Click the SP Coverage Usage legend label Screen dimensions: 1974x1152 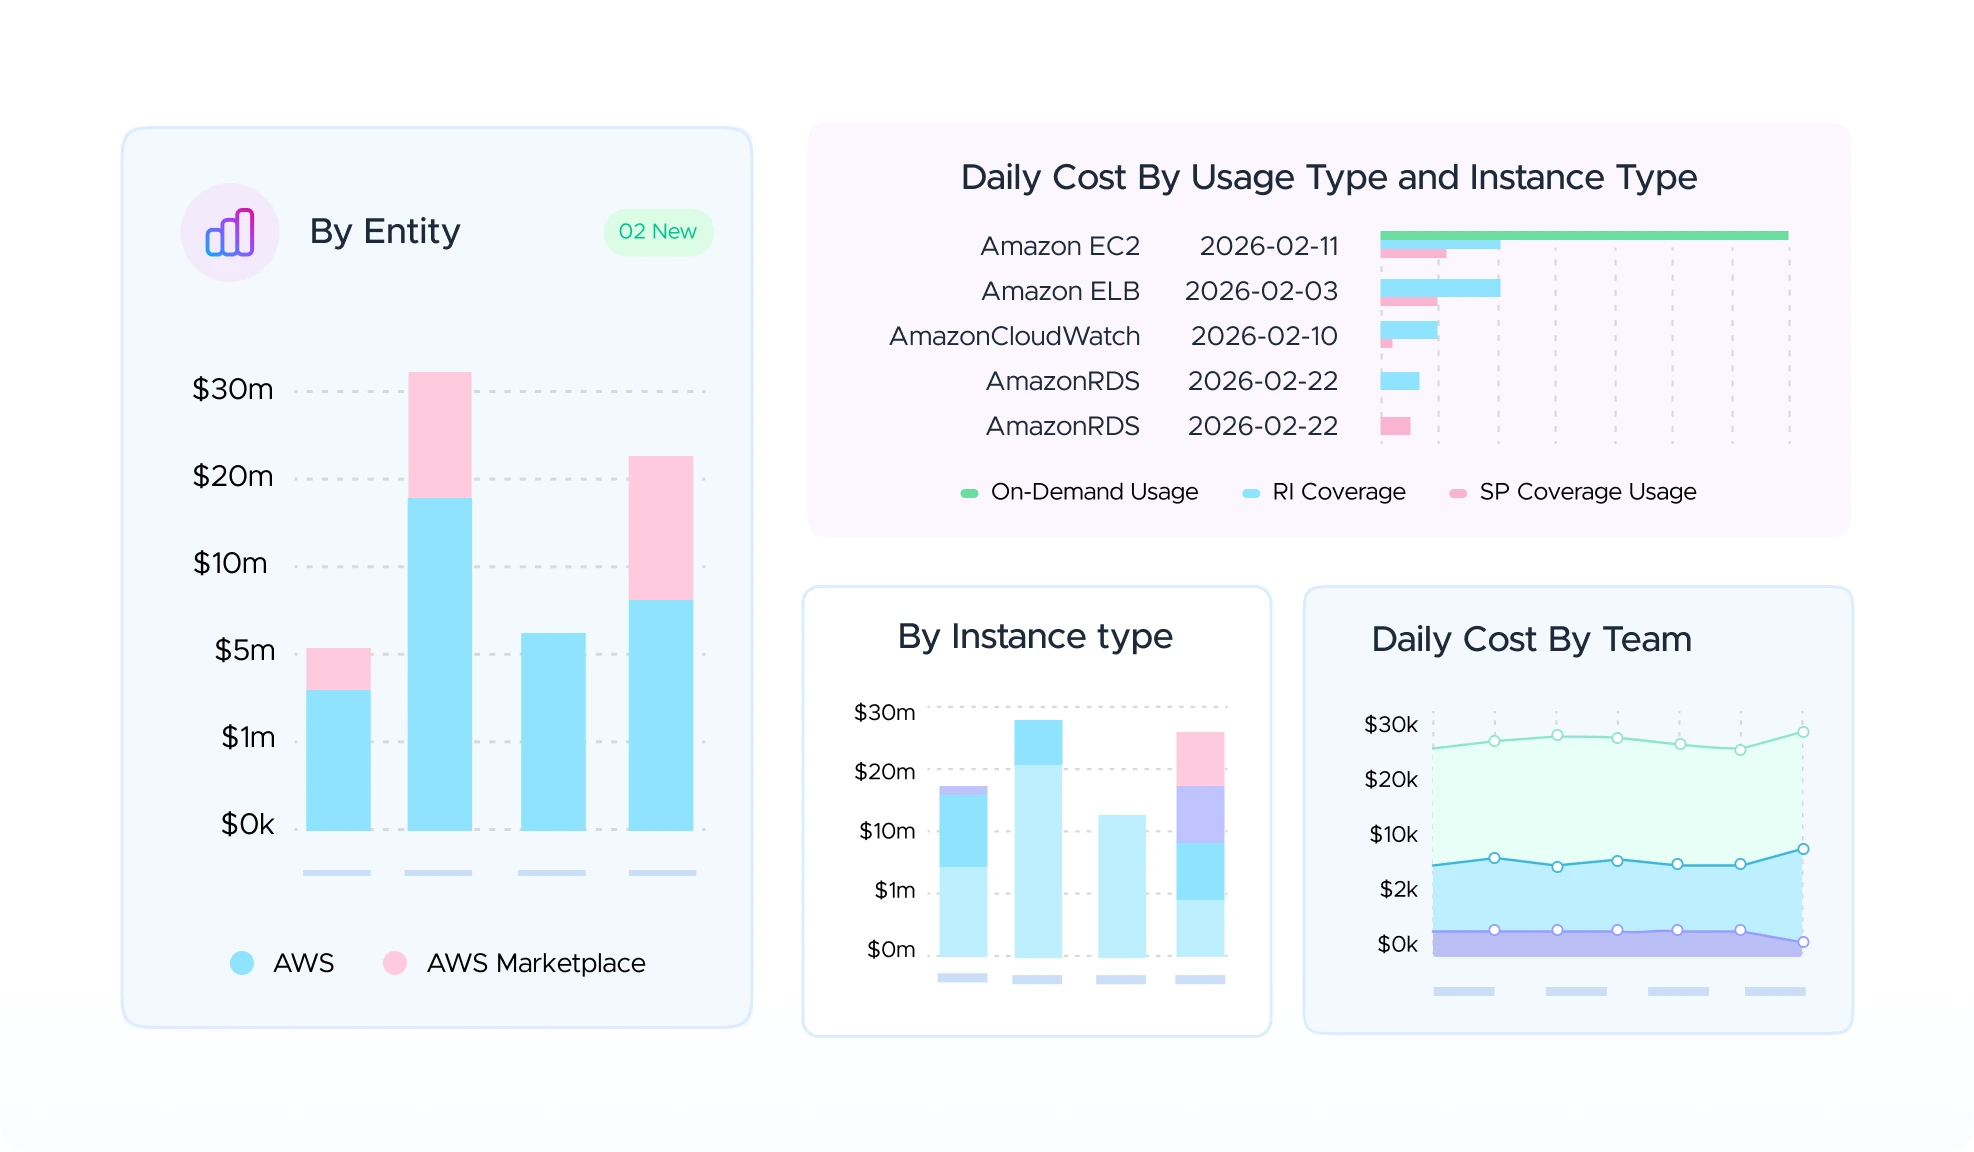pos(1588,492)
